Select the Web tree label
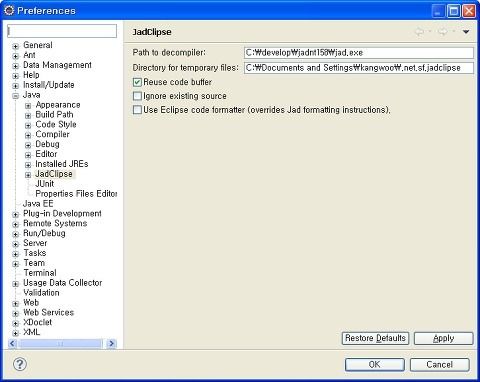The height and width of the screenshot is (382, 480). click(31, 303)
